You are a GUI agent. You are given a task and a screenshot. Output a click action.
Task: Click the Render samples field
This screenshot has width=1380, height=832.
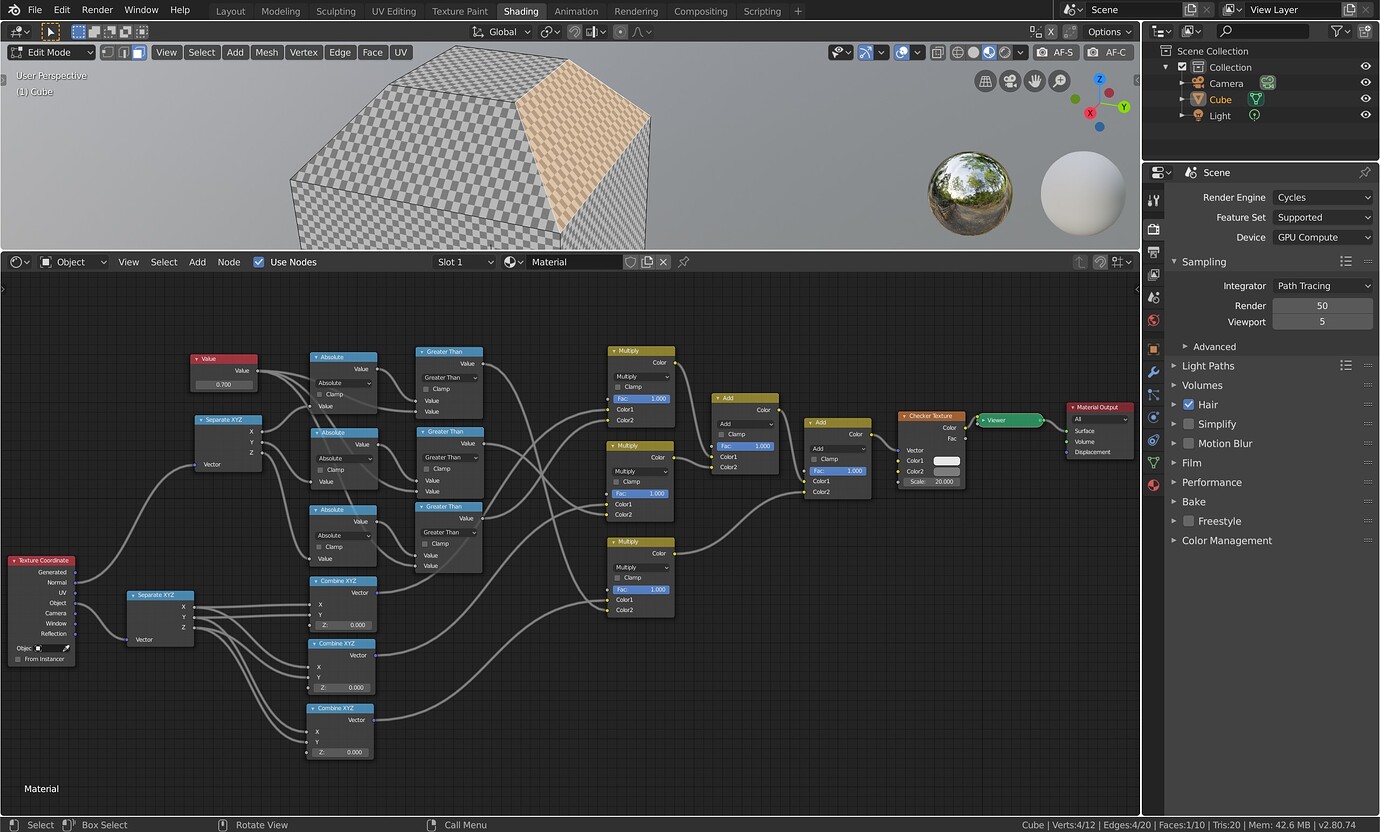click(1322, 305)
